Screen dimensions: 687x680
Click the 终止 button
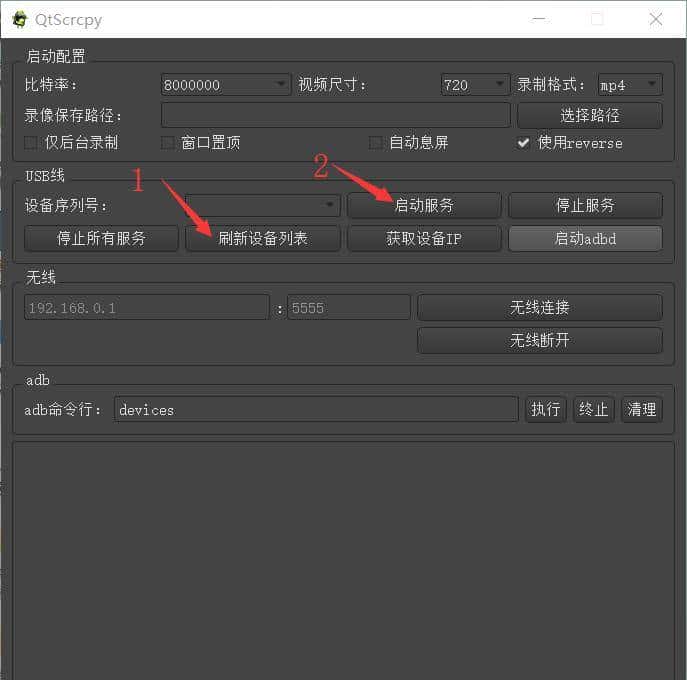click(593, 410)
